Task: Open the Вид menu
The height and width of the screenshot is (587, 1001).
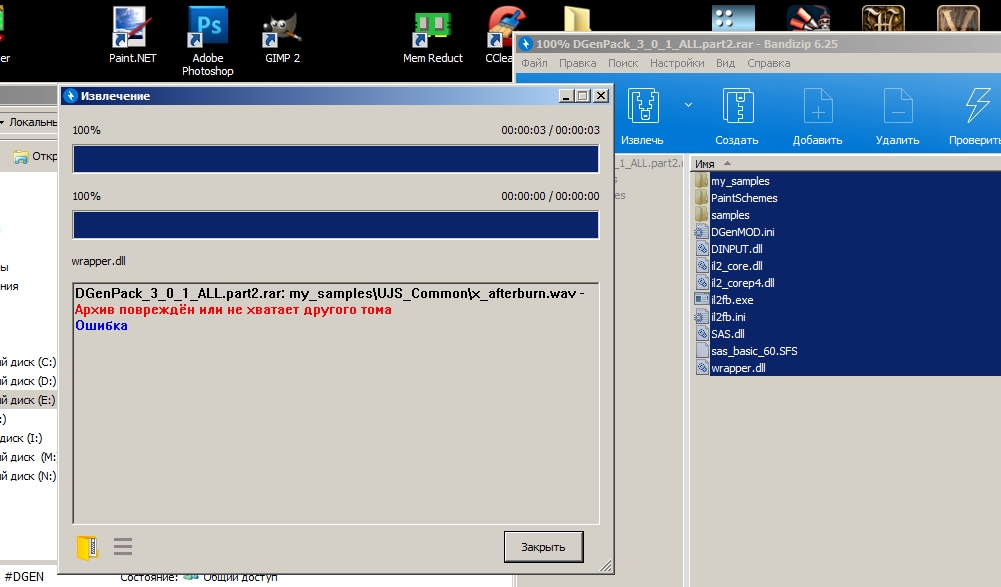Action: (725, 63)
